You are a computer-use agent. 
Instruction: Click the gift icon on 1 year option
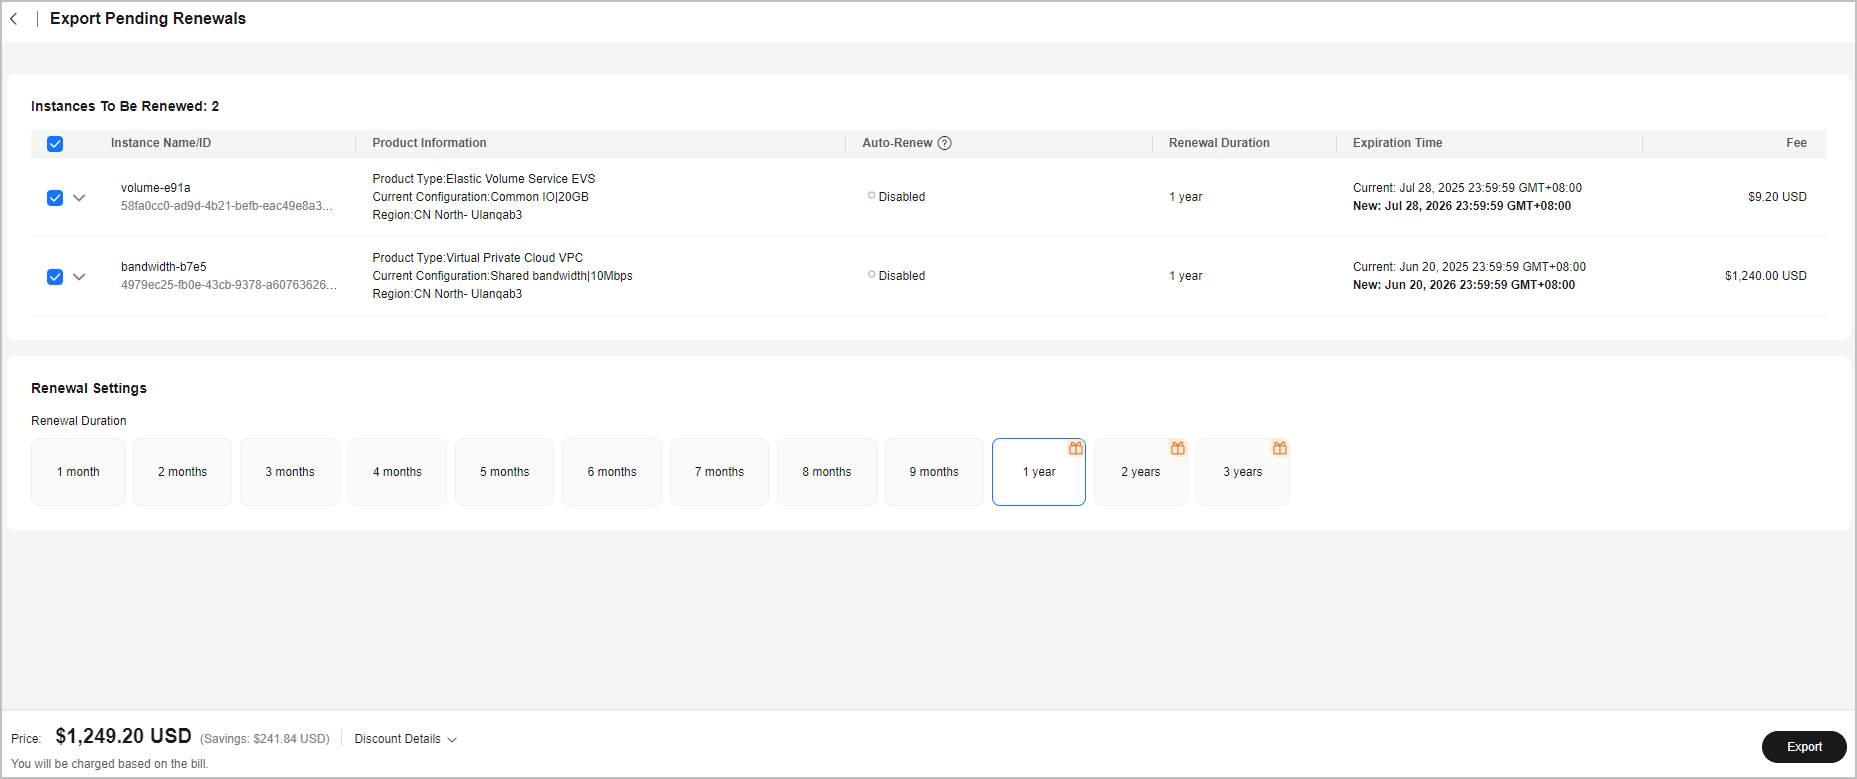[x=1076, y=448]
